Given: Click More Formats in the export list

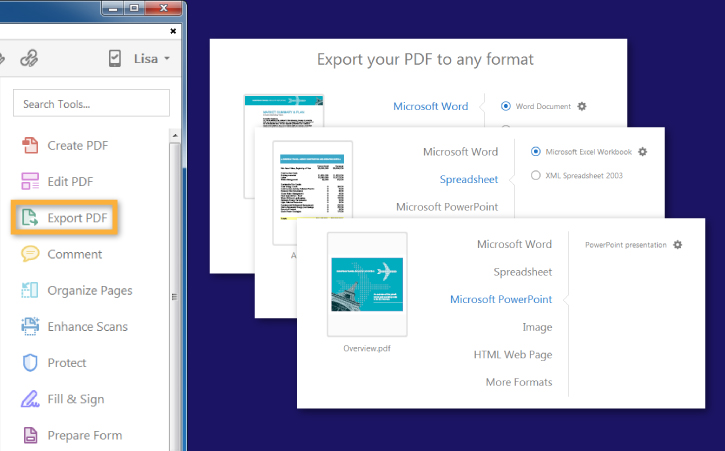Looking at the screenshot, I should pyautogui.click(x=518, y=382).
